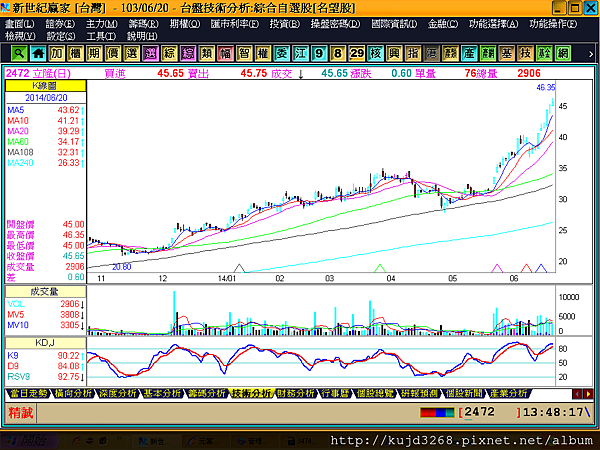This screenshot has height=450, width=600.
Task: Switch to the 財務分析 tab
Action: [296, 393]
